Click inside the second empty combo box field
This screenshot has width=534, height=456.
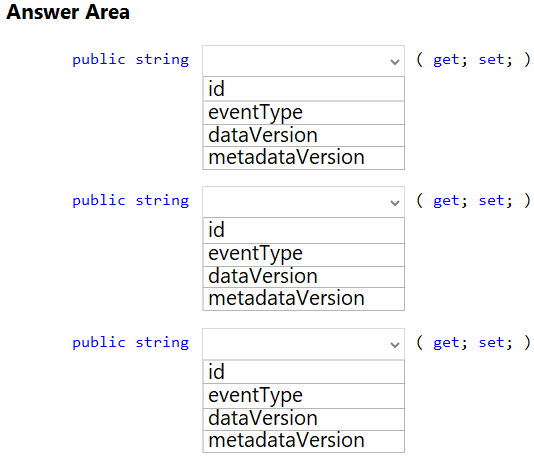click(x=303, y=202)
